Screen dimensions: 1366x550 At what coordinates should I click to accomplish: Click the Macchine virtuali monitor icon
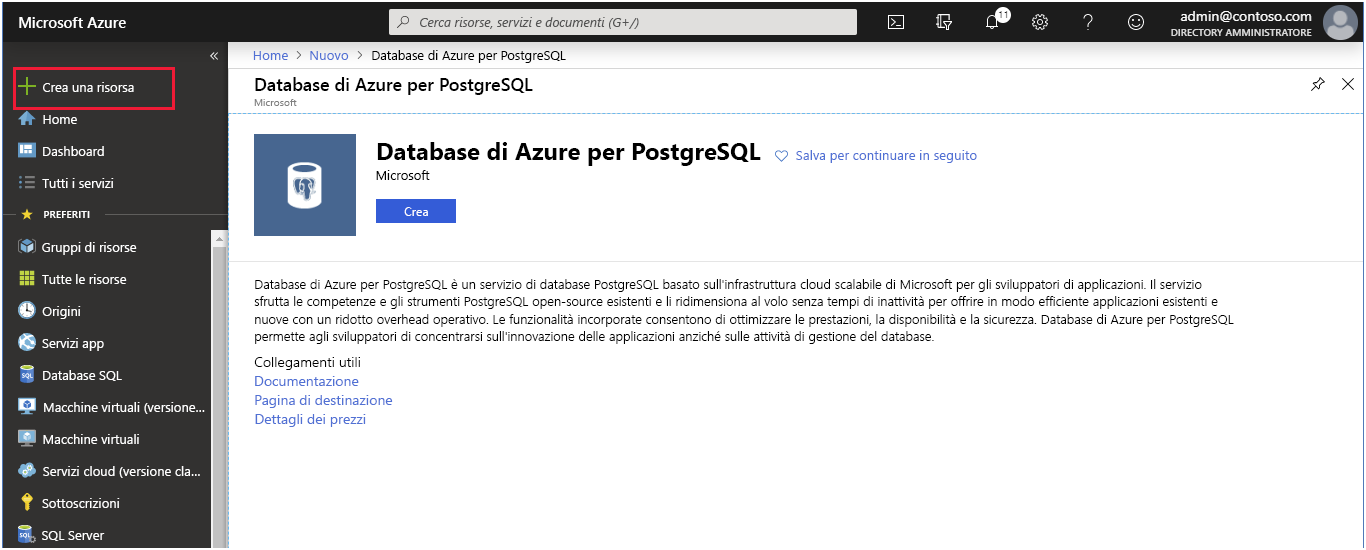pos(27,439)
